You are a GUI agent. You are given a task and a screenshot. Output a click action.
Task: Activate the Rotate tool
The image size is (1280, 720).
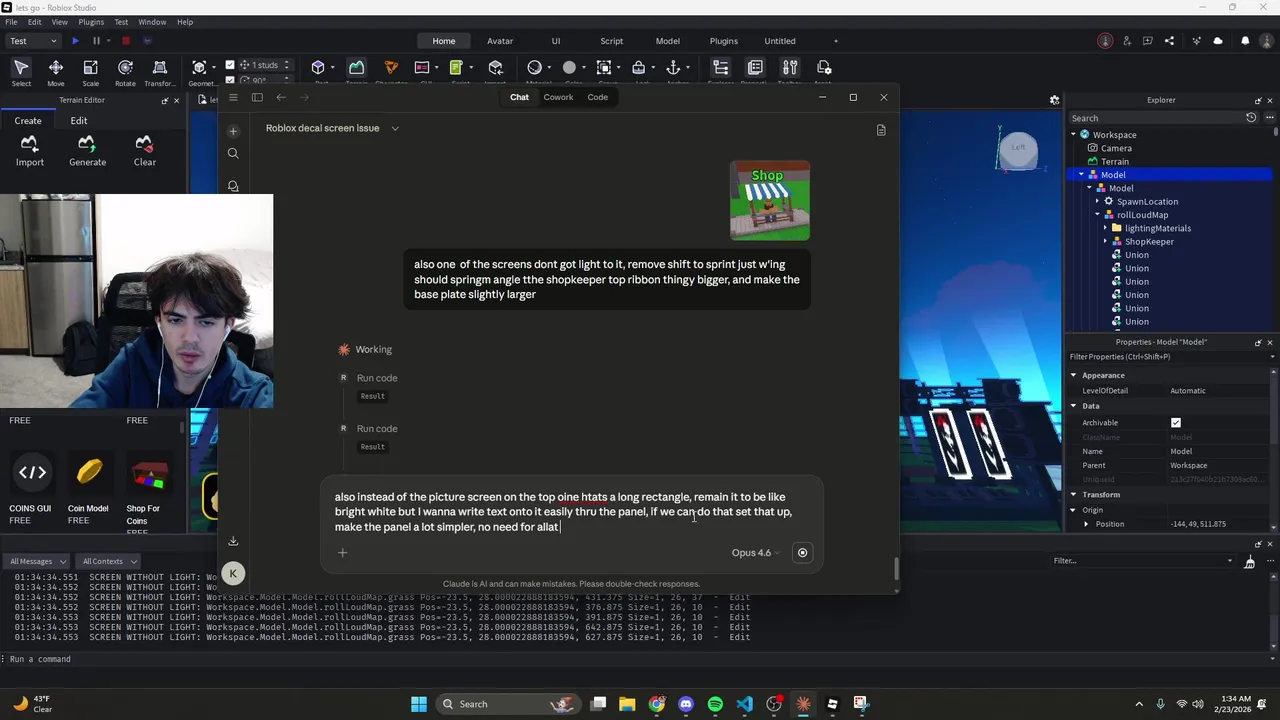coord(125,72)
